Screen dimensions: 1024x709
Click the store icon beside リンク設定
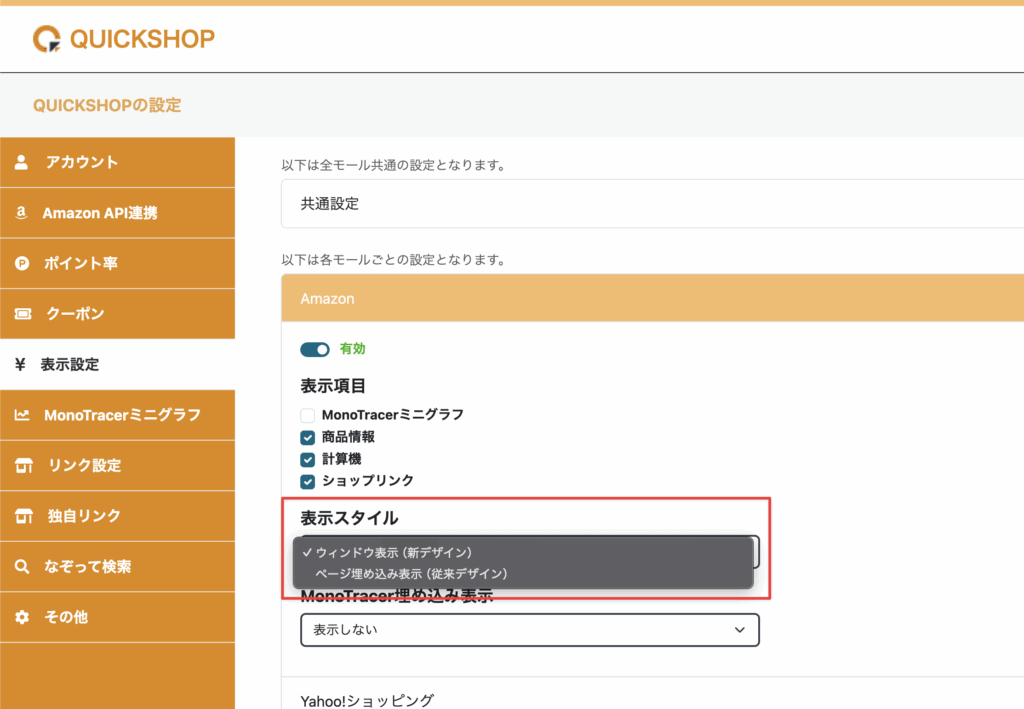click(x=24, y=465)
